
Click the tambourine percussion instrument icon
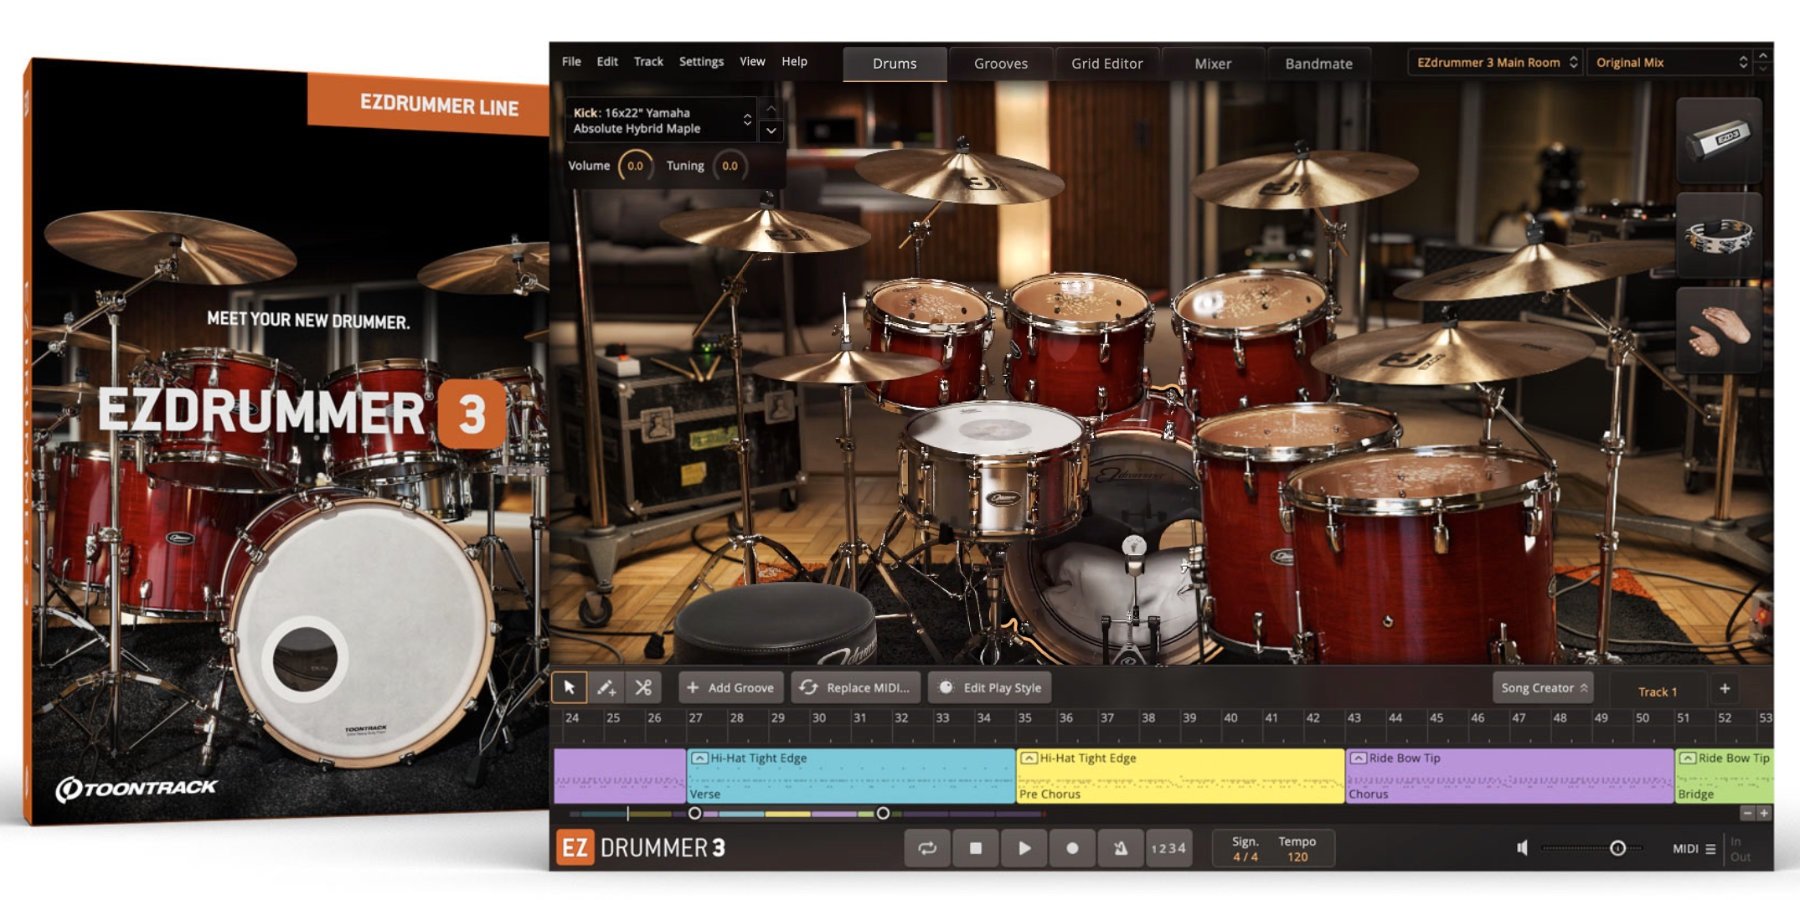tap(1718, 236)
